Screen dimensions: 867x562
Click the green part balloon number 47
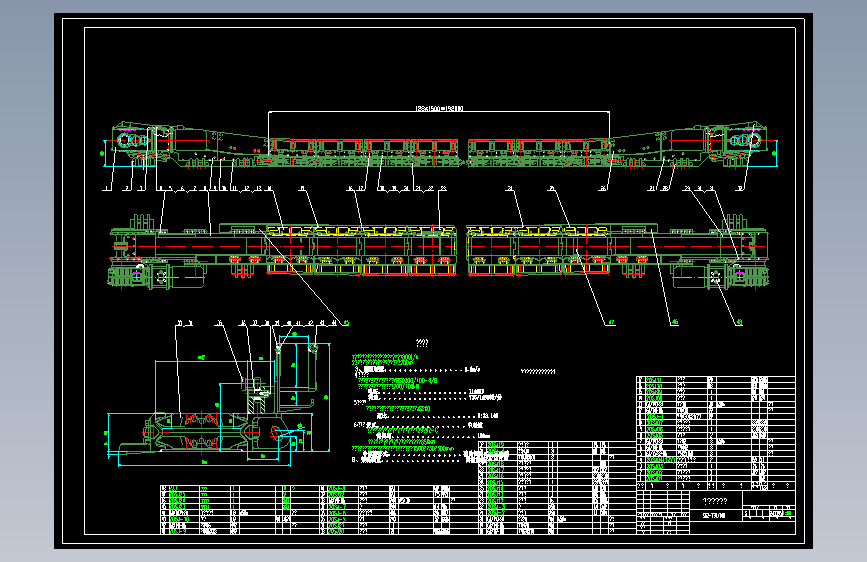tap(611, 322)
